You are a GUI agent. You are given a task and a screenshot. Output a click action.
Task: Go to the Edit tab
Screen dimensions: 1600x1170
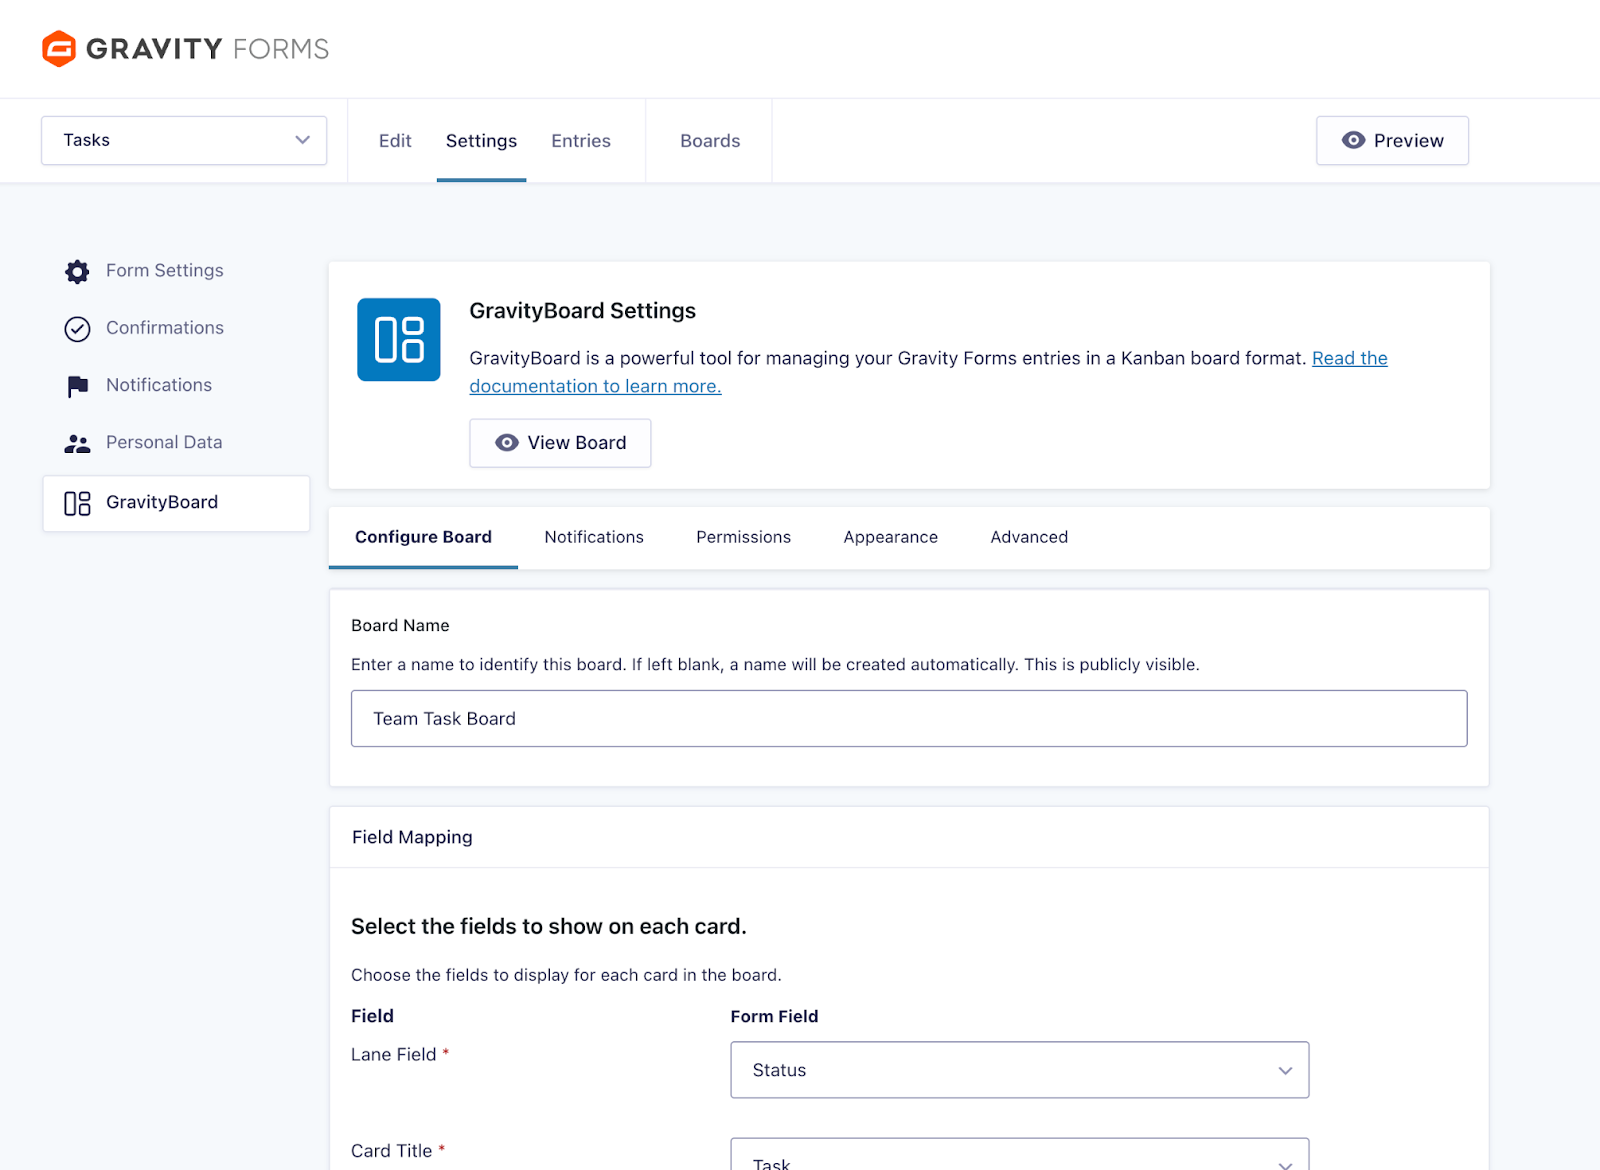coord(395,141)
